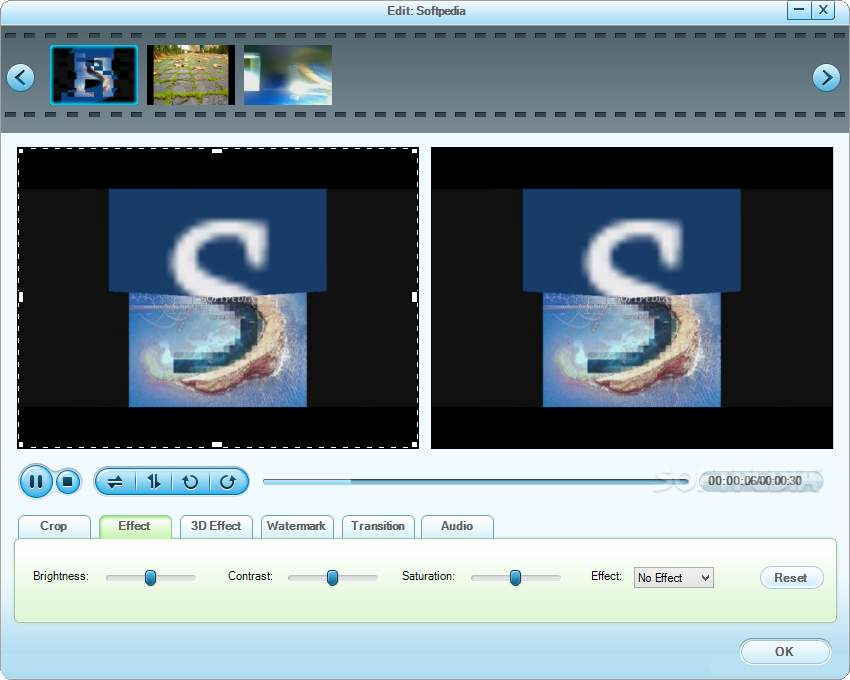Click the Brightness label

(x=61, y=576)
